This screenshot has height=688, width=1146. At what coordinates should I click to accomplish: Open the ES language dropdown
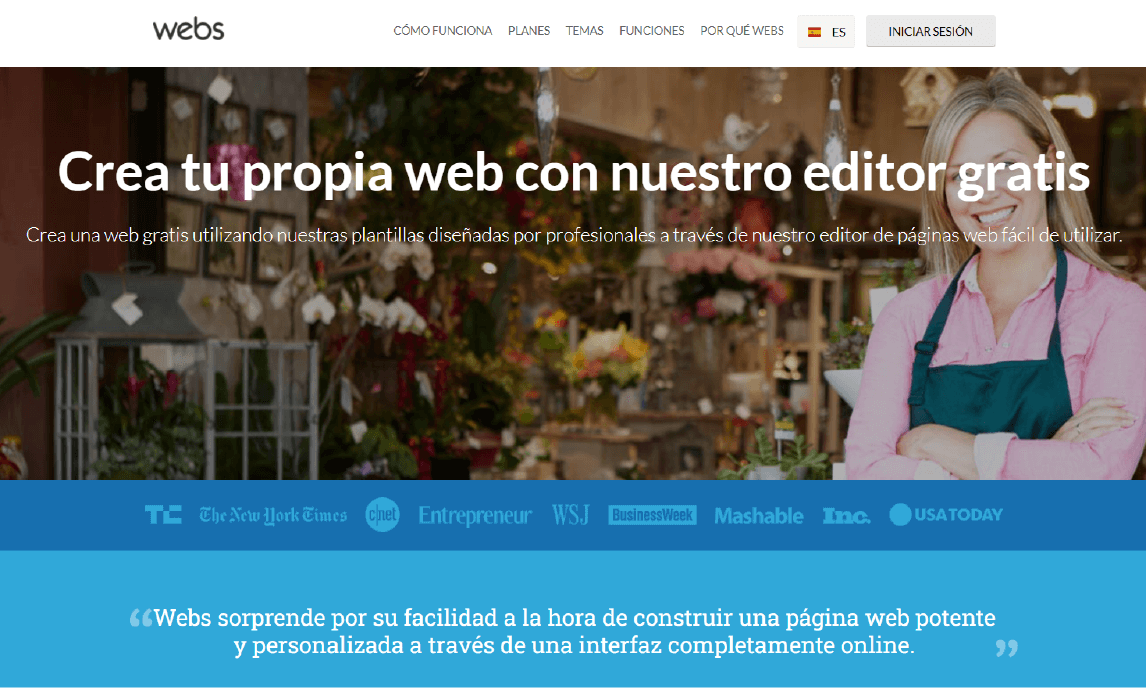coord(826,31)
